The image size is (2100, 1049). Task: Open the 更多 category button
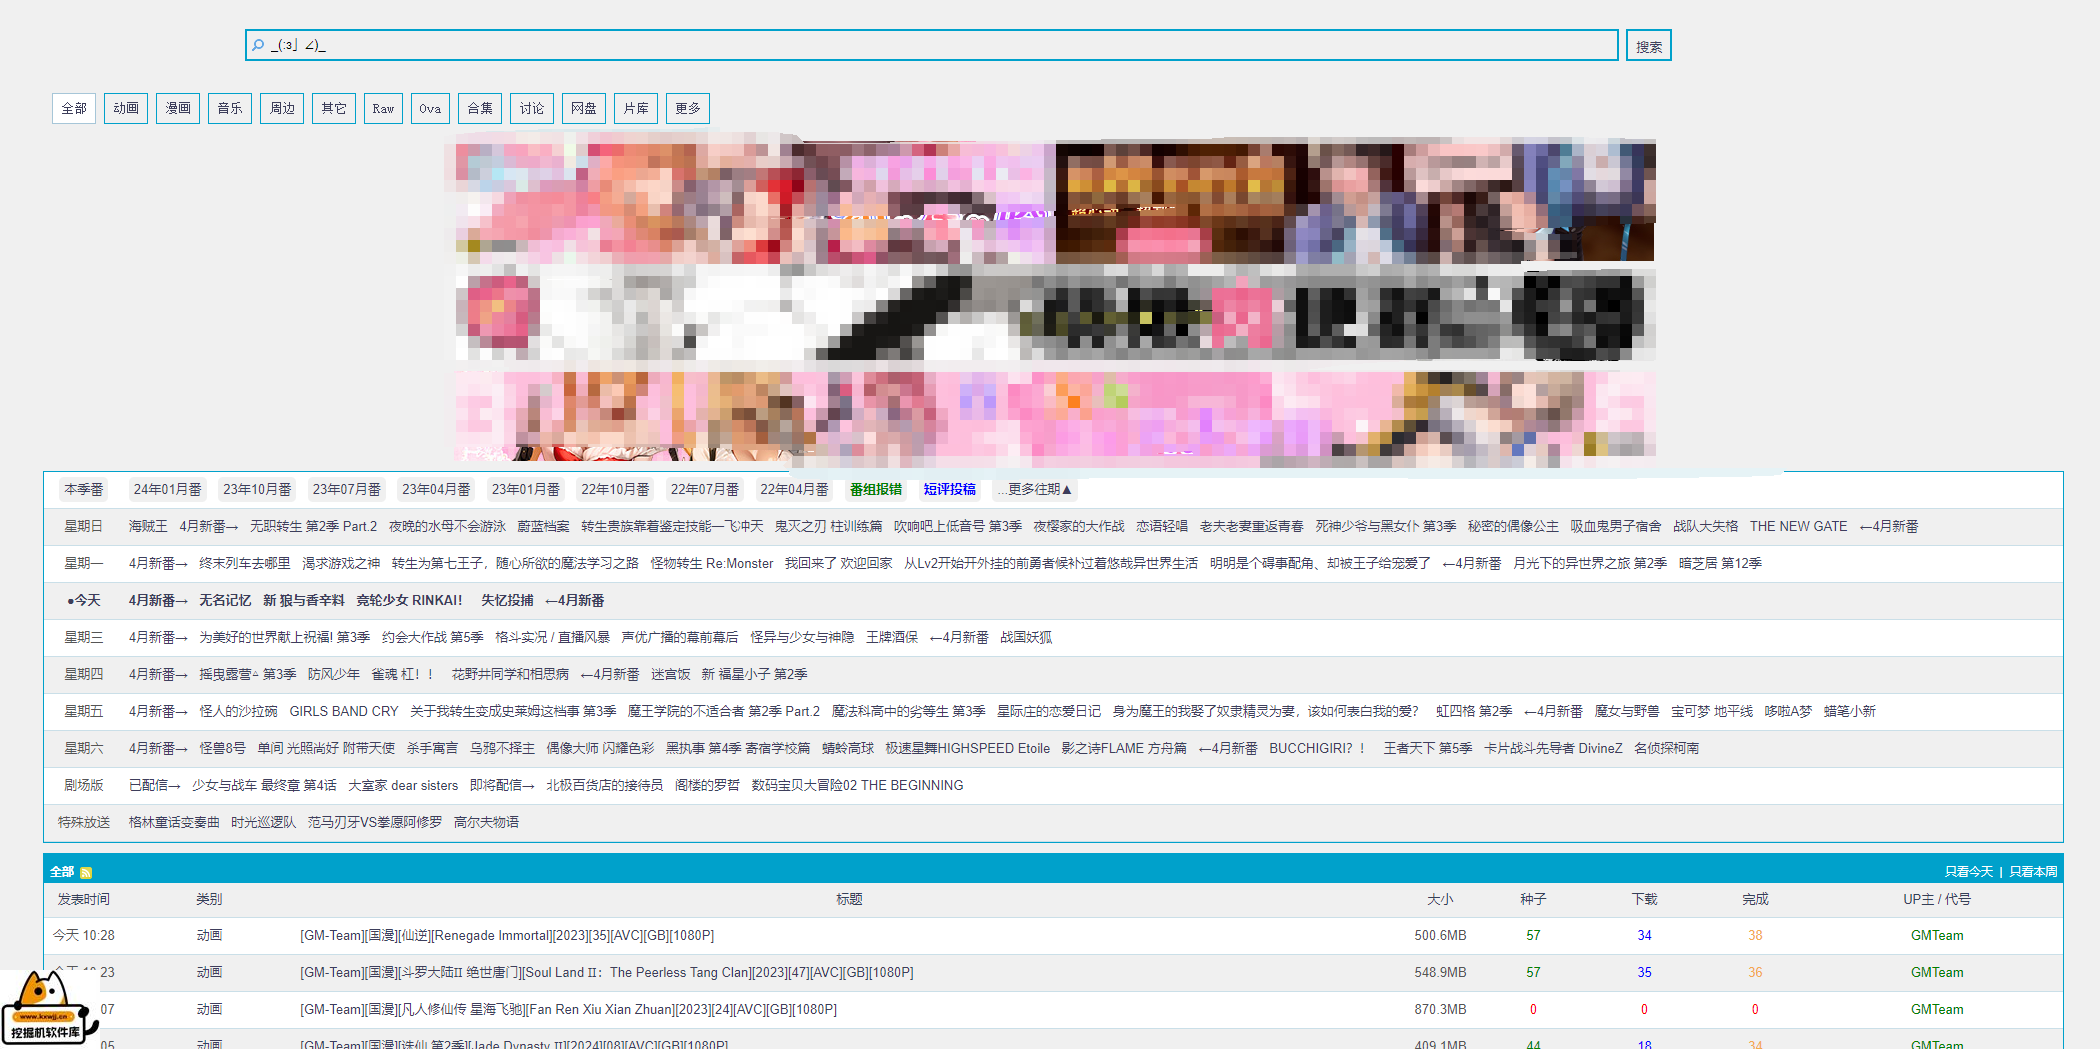(x=687, y=109)
